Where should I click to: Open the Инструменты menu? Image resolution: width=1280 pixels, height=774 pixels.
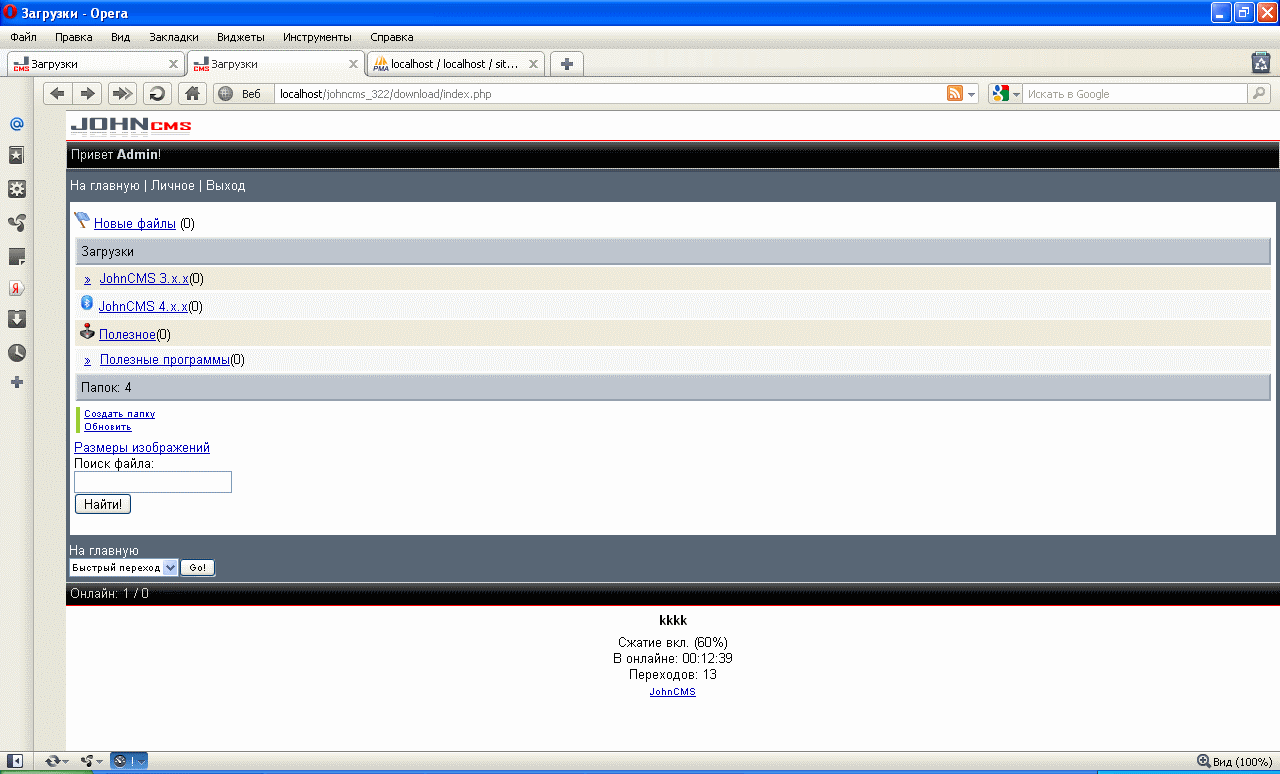316,37
